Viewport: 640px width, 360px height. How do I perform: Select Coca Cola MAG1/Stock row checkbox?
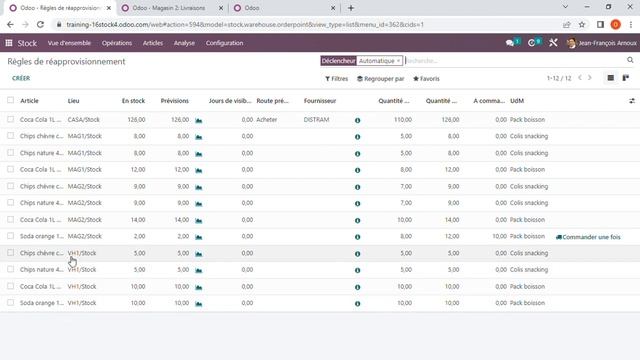coord(11,169)
